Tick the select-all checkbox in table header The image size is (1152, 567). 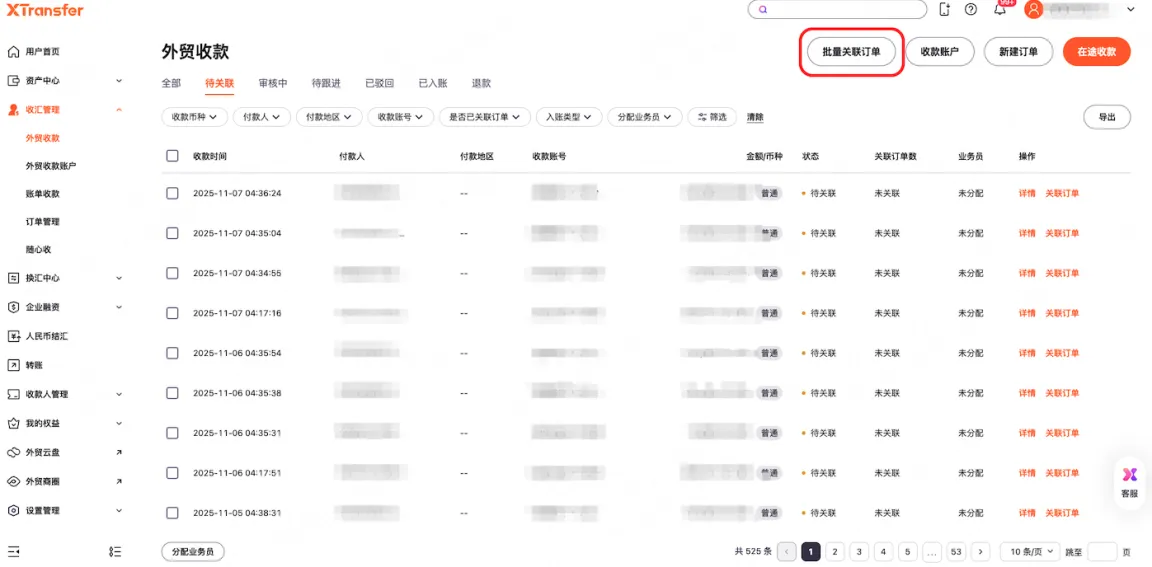pos(173,156)
